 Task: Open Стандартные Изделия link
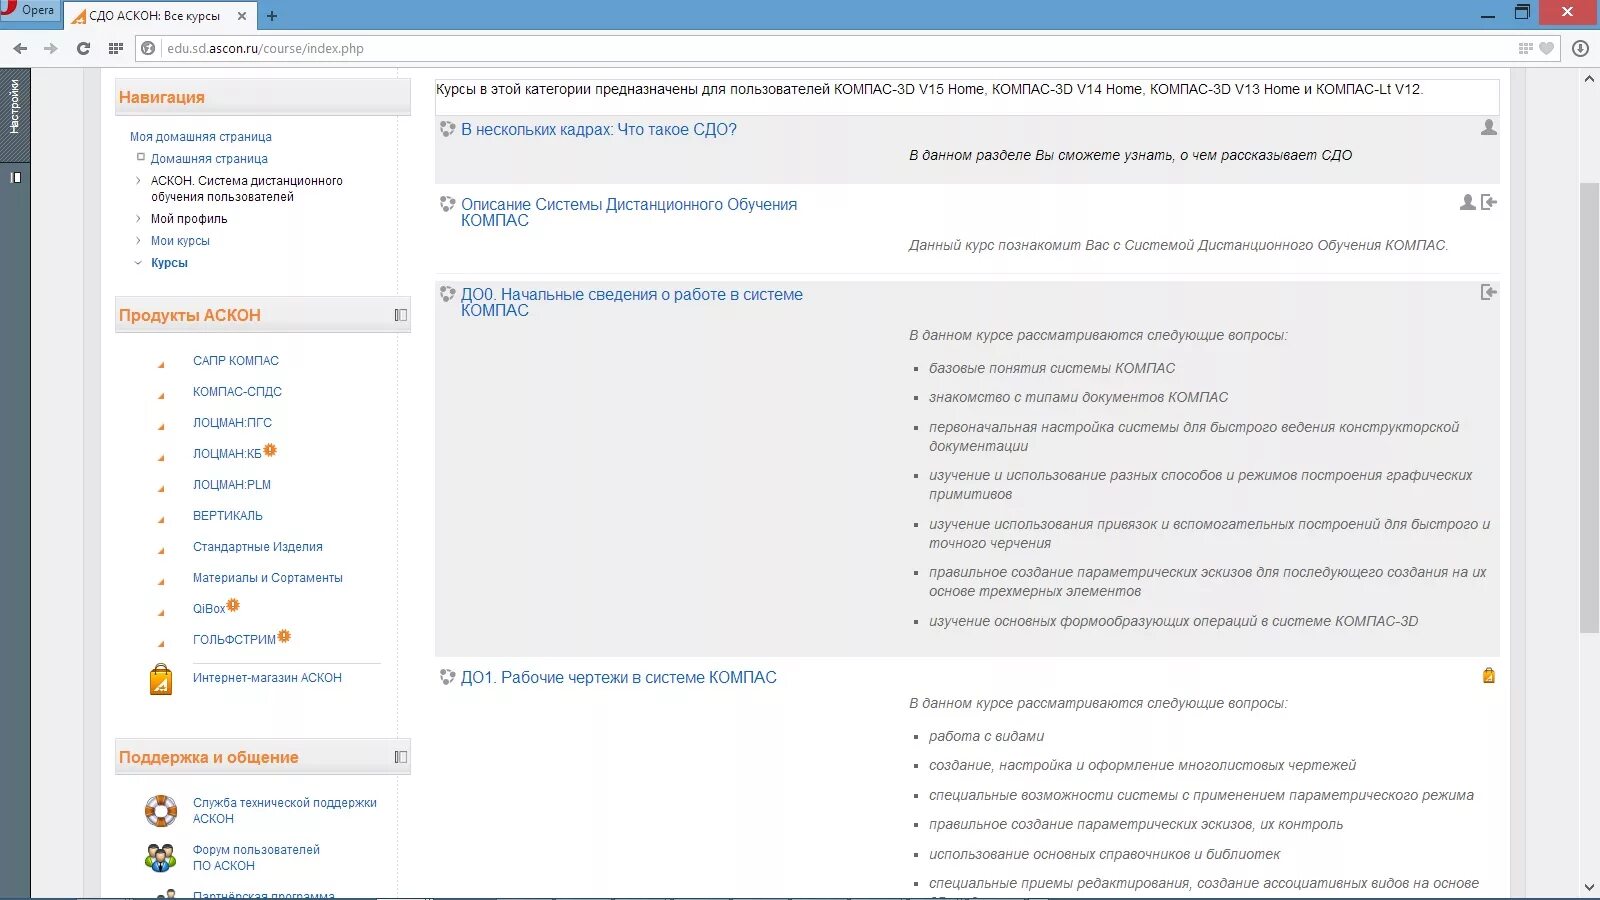pyautogui.click(x=258, y=547)
